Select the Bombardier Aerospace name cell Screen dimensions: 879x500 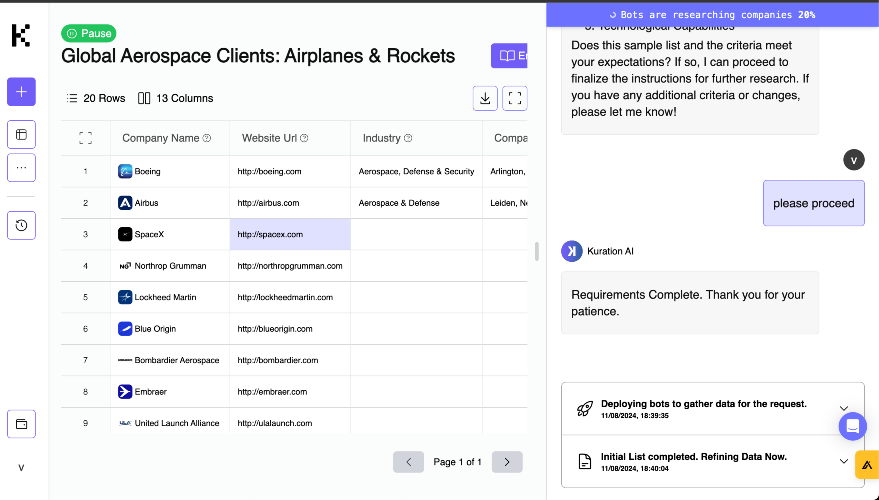[x=170, y=360]
